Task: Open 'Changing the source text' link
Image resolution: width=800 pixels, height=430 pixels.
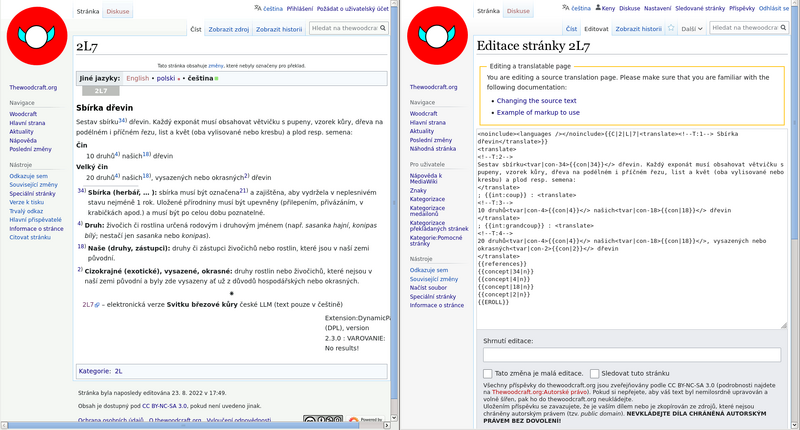Action: point(536,100)
